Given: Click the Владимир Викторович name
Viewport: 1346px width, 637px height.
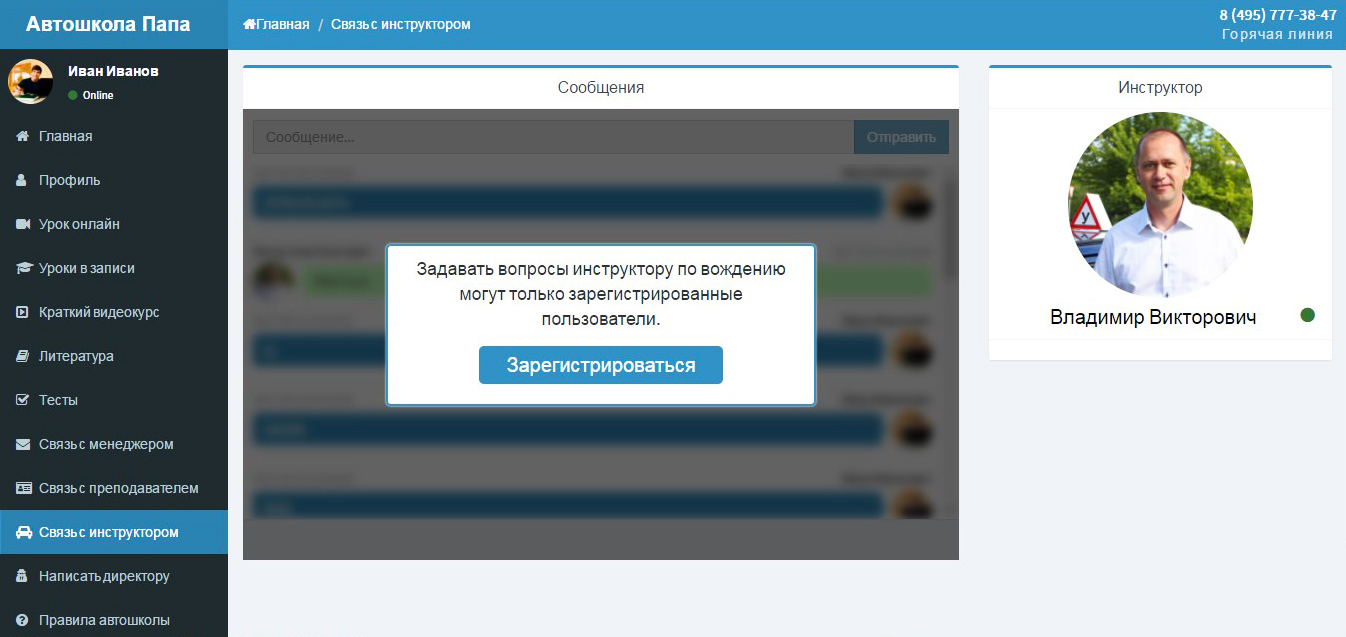Looking at the screenshot, I should point(1153,317).
